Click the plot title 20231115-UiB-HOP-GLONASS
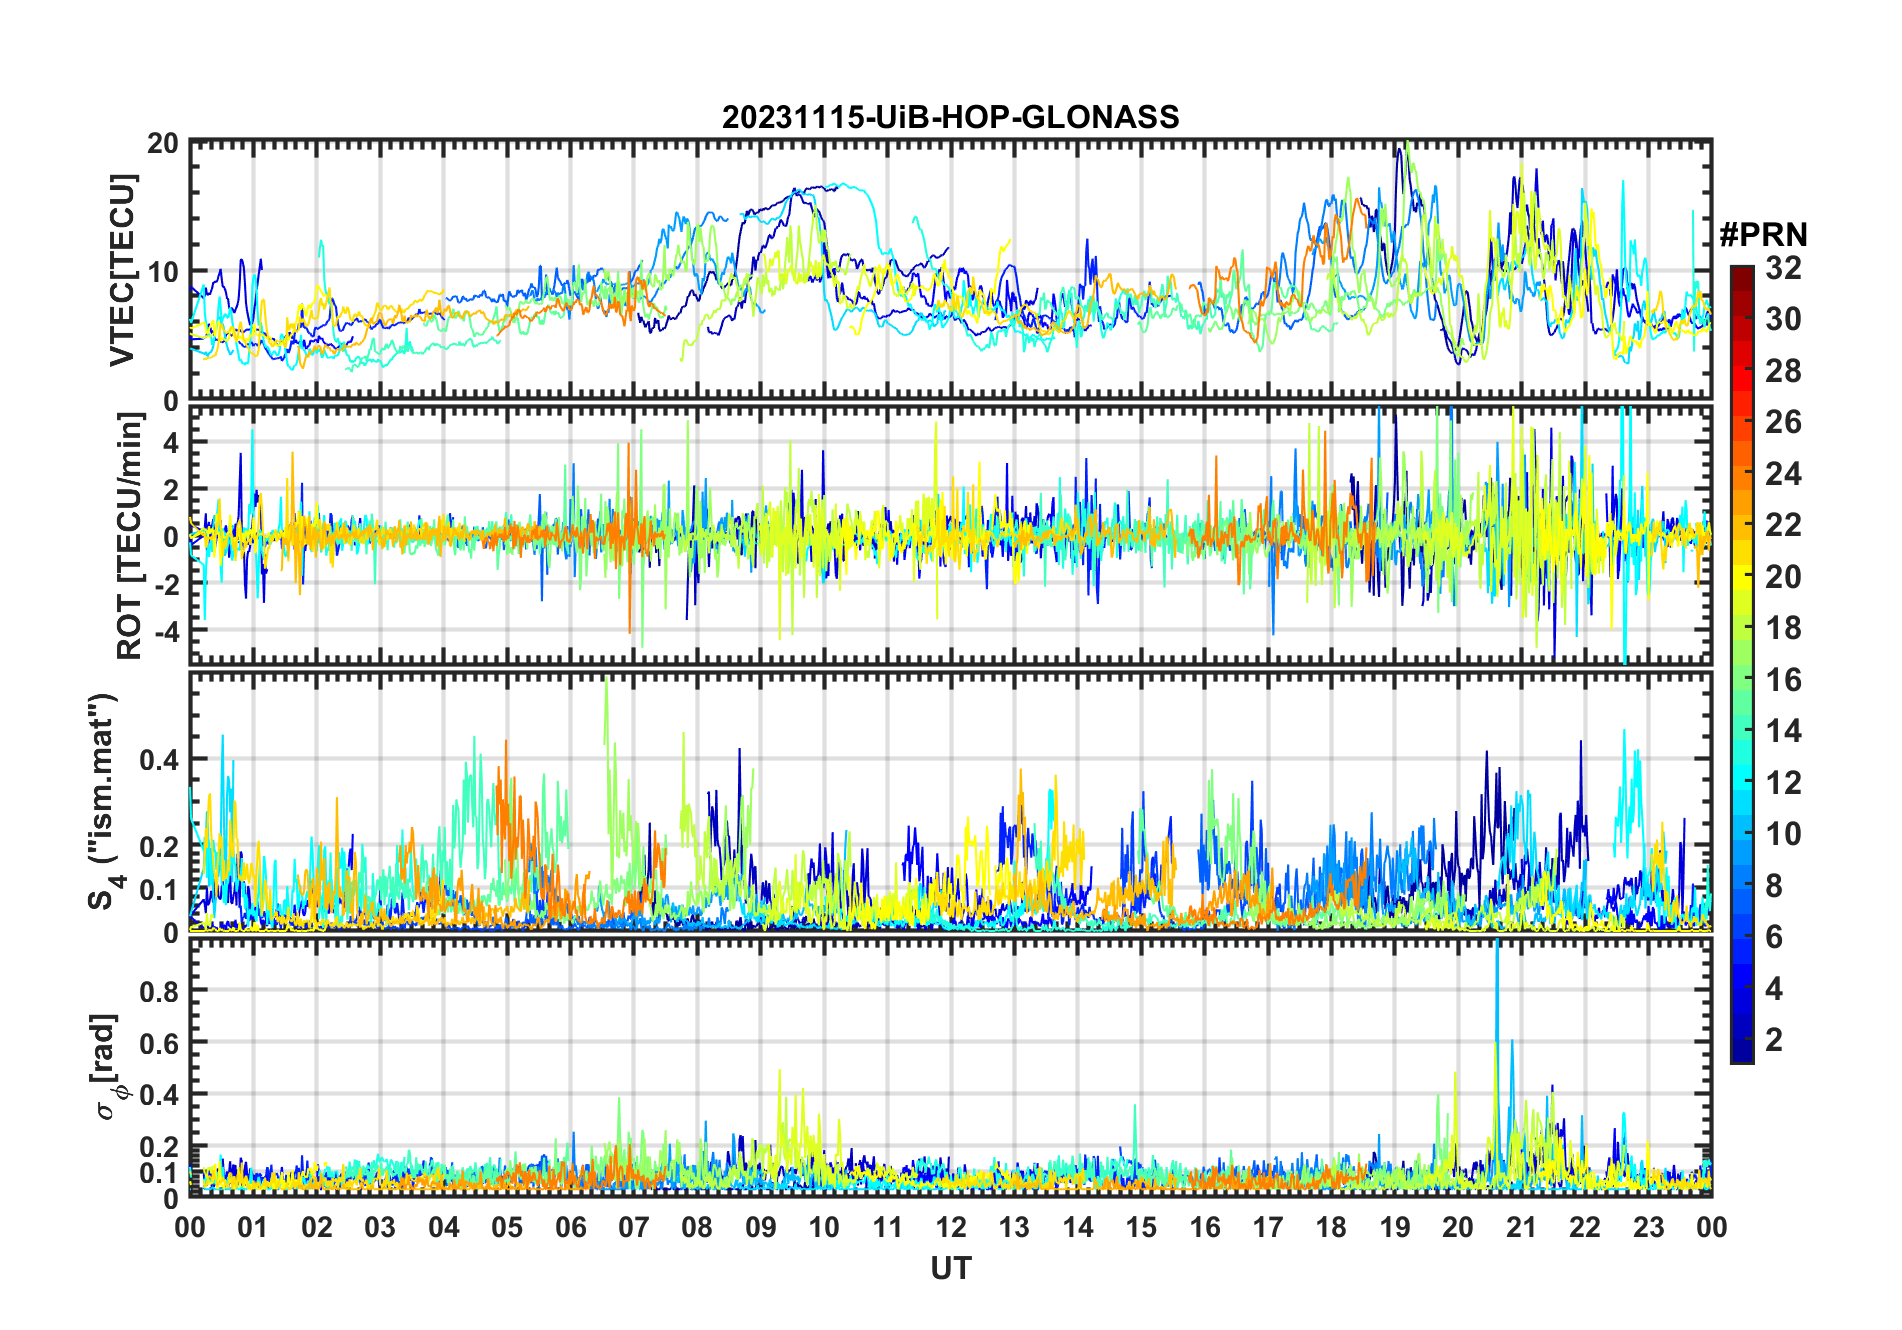The height and width of the screenshot is (1330, 1902). click(x=951, y=118)
